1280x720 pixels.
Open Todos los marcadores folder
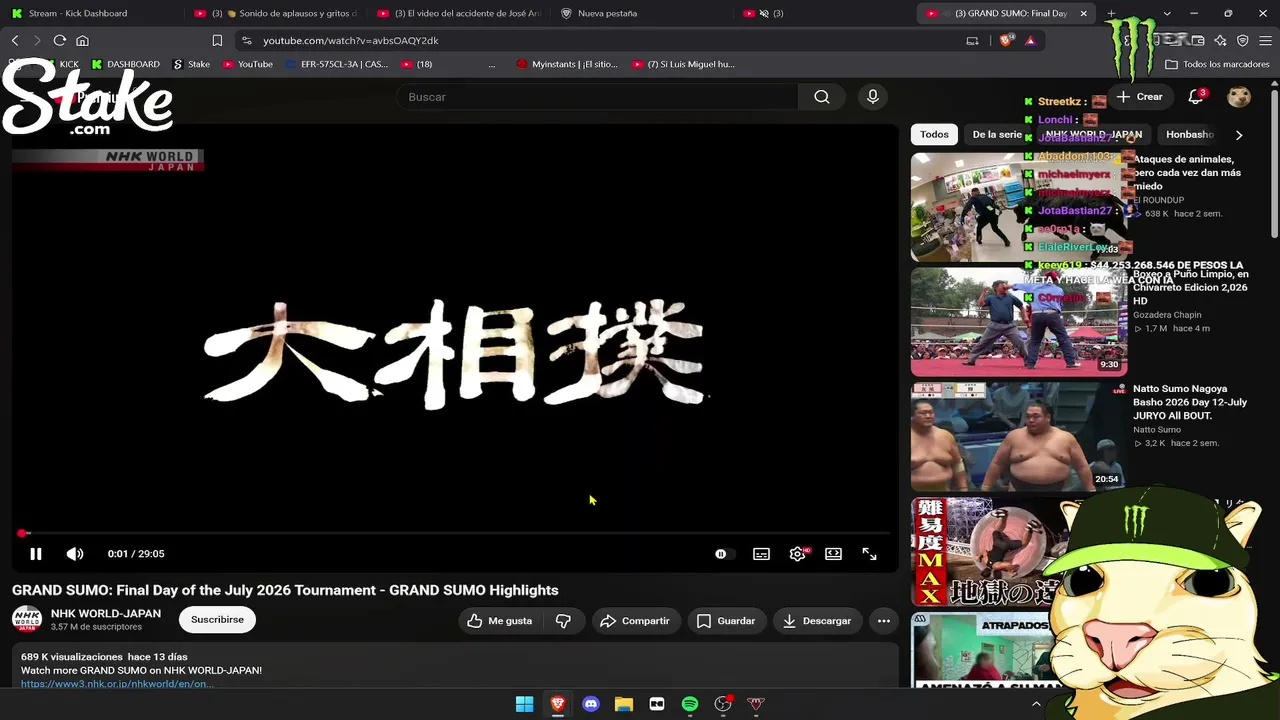pos(1217,64)
